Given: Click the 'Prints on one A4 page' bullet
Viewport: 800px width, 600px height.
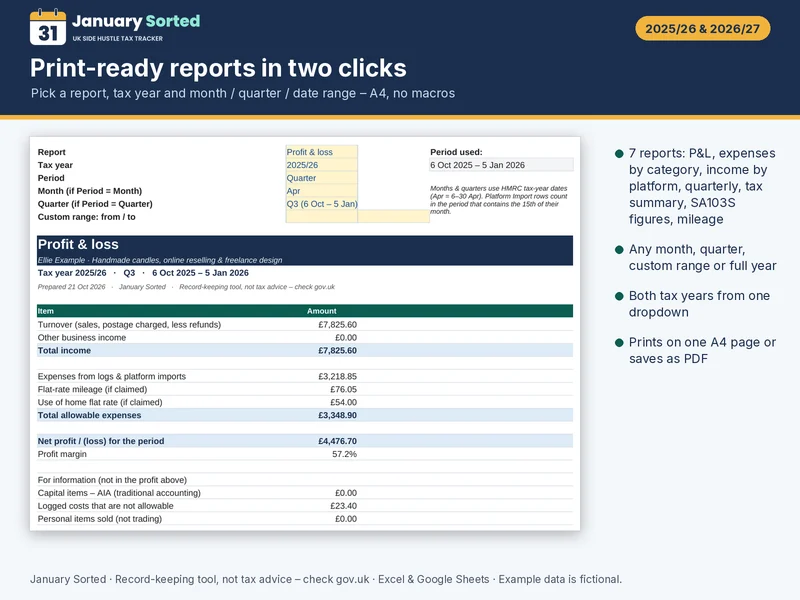Looking at the screenshot, I should (x=703, y=350).
